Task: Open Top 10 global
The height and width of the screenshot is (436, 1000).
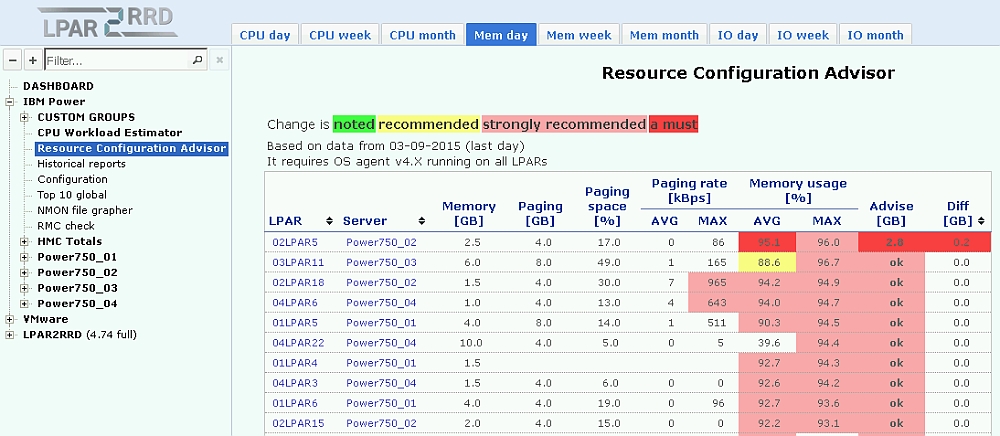Action: 71,195
